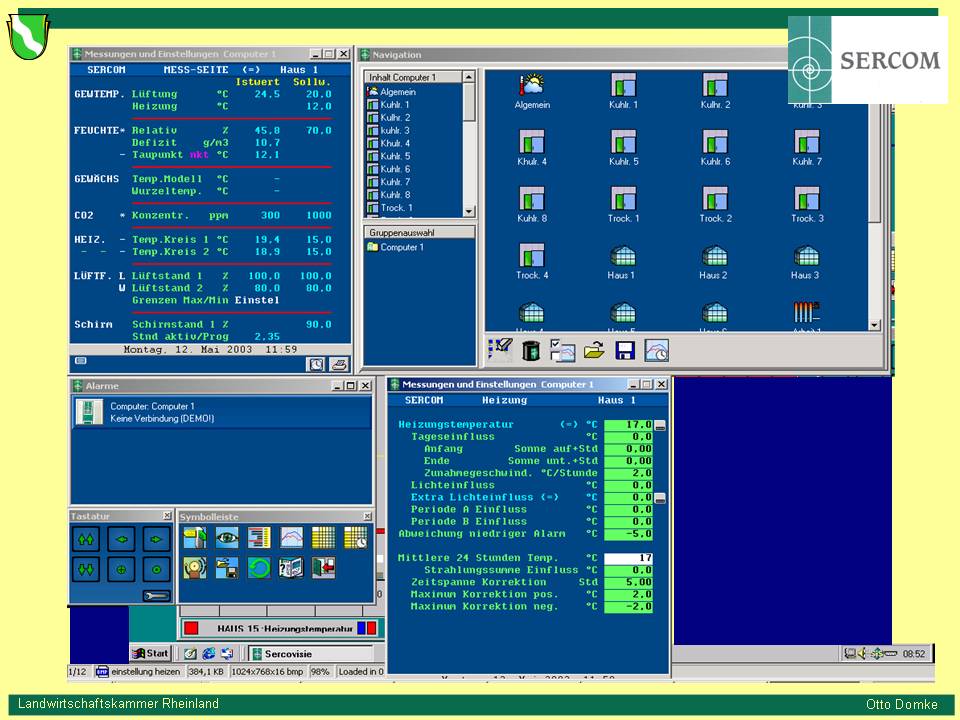Image resolution: width=960 pixels, height=720 pixels.
Task: Click the exit door icon in Symbolleiste
Action: pyautogui.click(x=323, y=568)
